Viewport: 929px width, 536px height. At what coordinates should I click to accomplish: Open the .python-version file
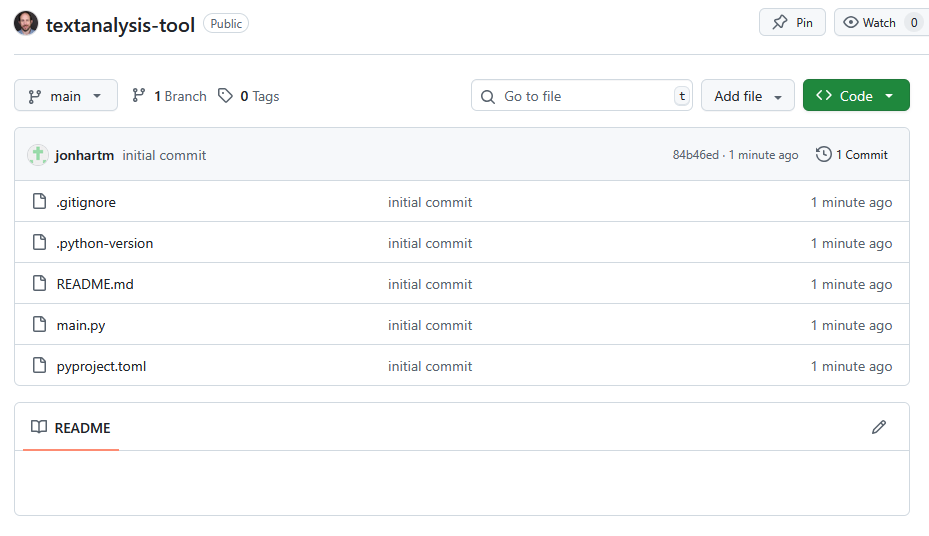tap(105, 243)
